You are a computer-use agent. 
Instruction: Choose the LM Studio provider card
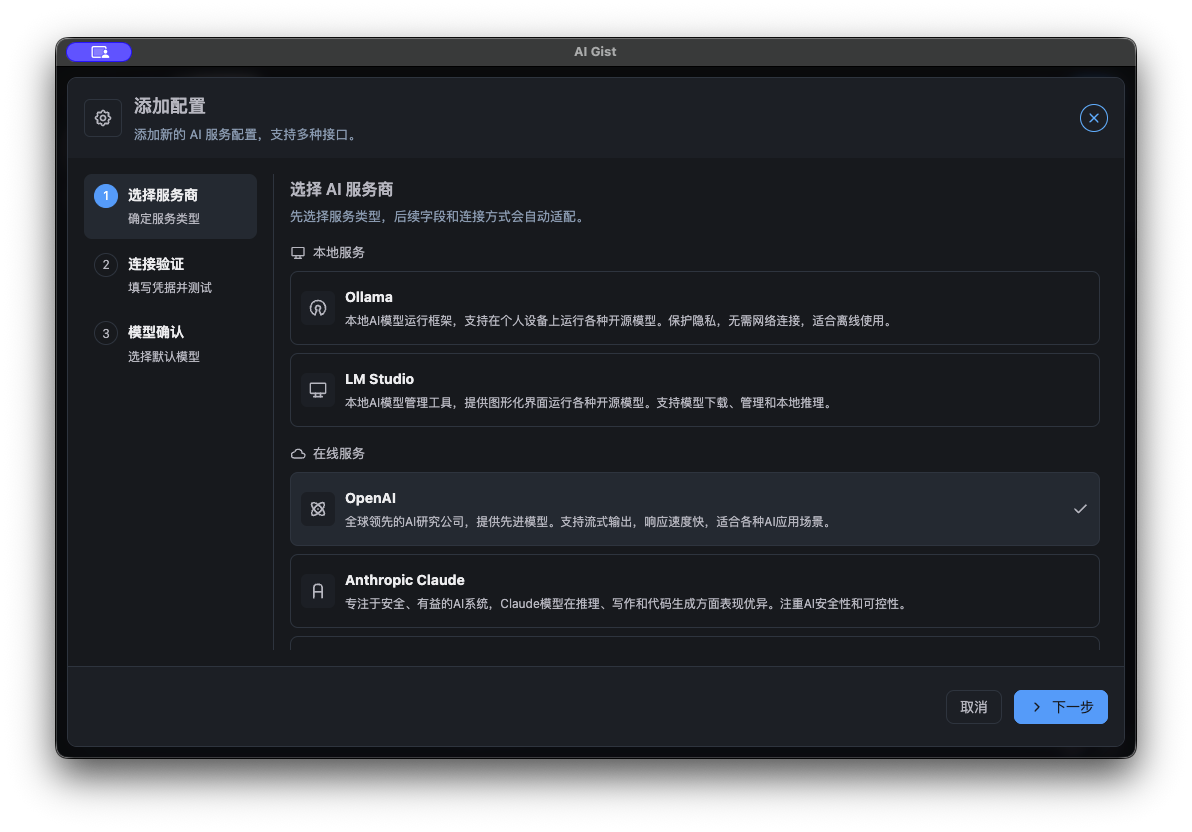pyautogui.click(x=694, y=390)
